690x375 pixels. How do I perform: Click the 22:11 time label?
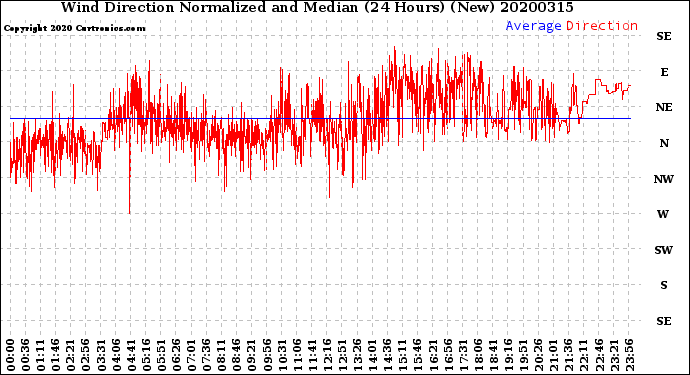tap(583, 355)
